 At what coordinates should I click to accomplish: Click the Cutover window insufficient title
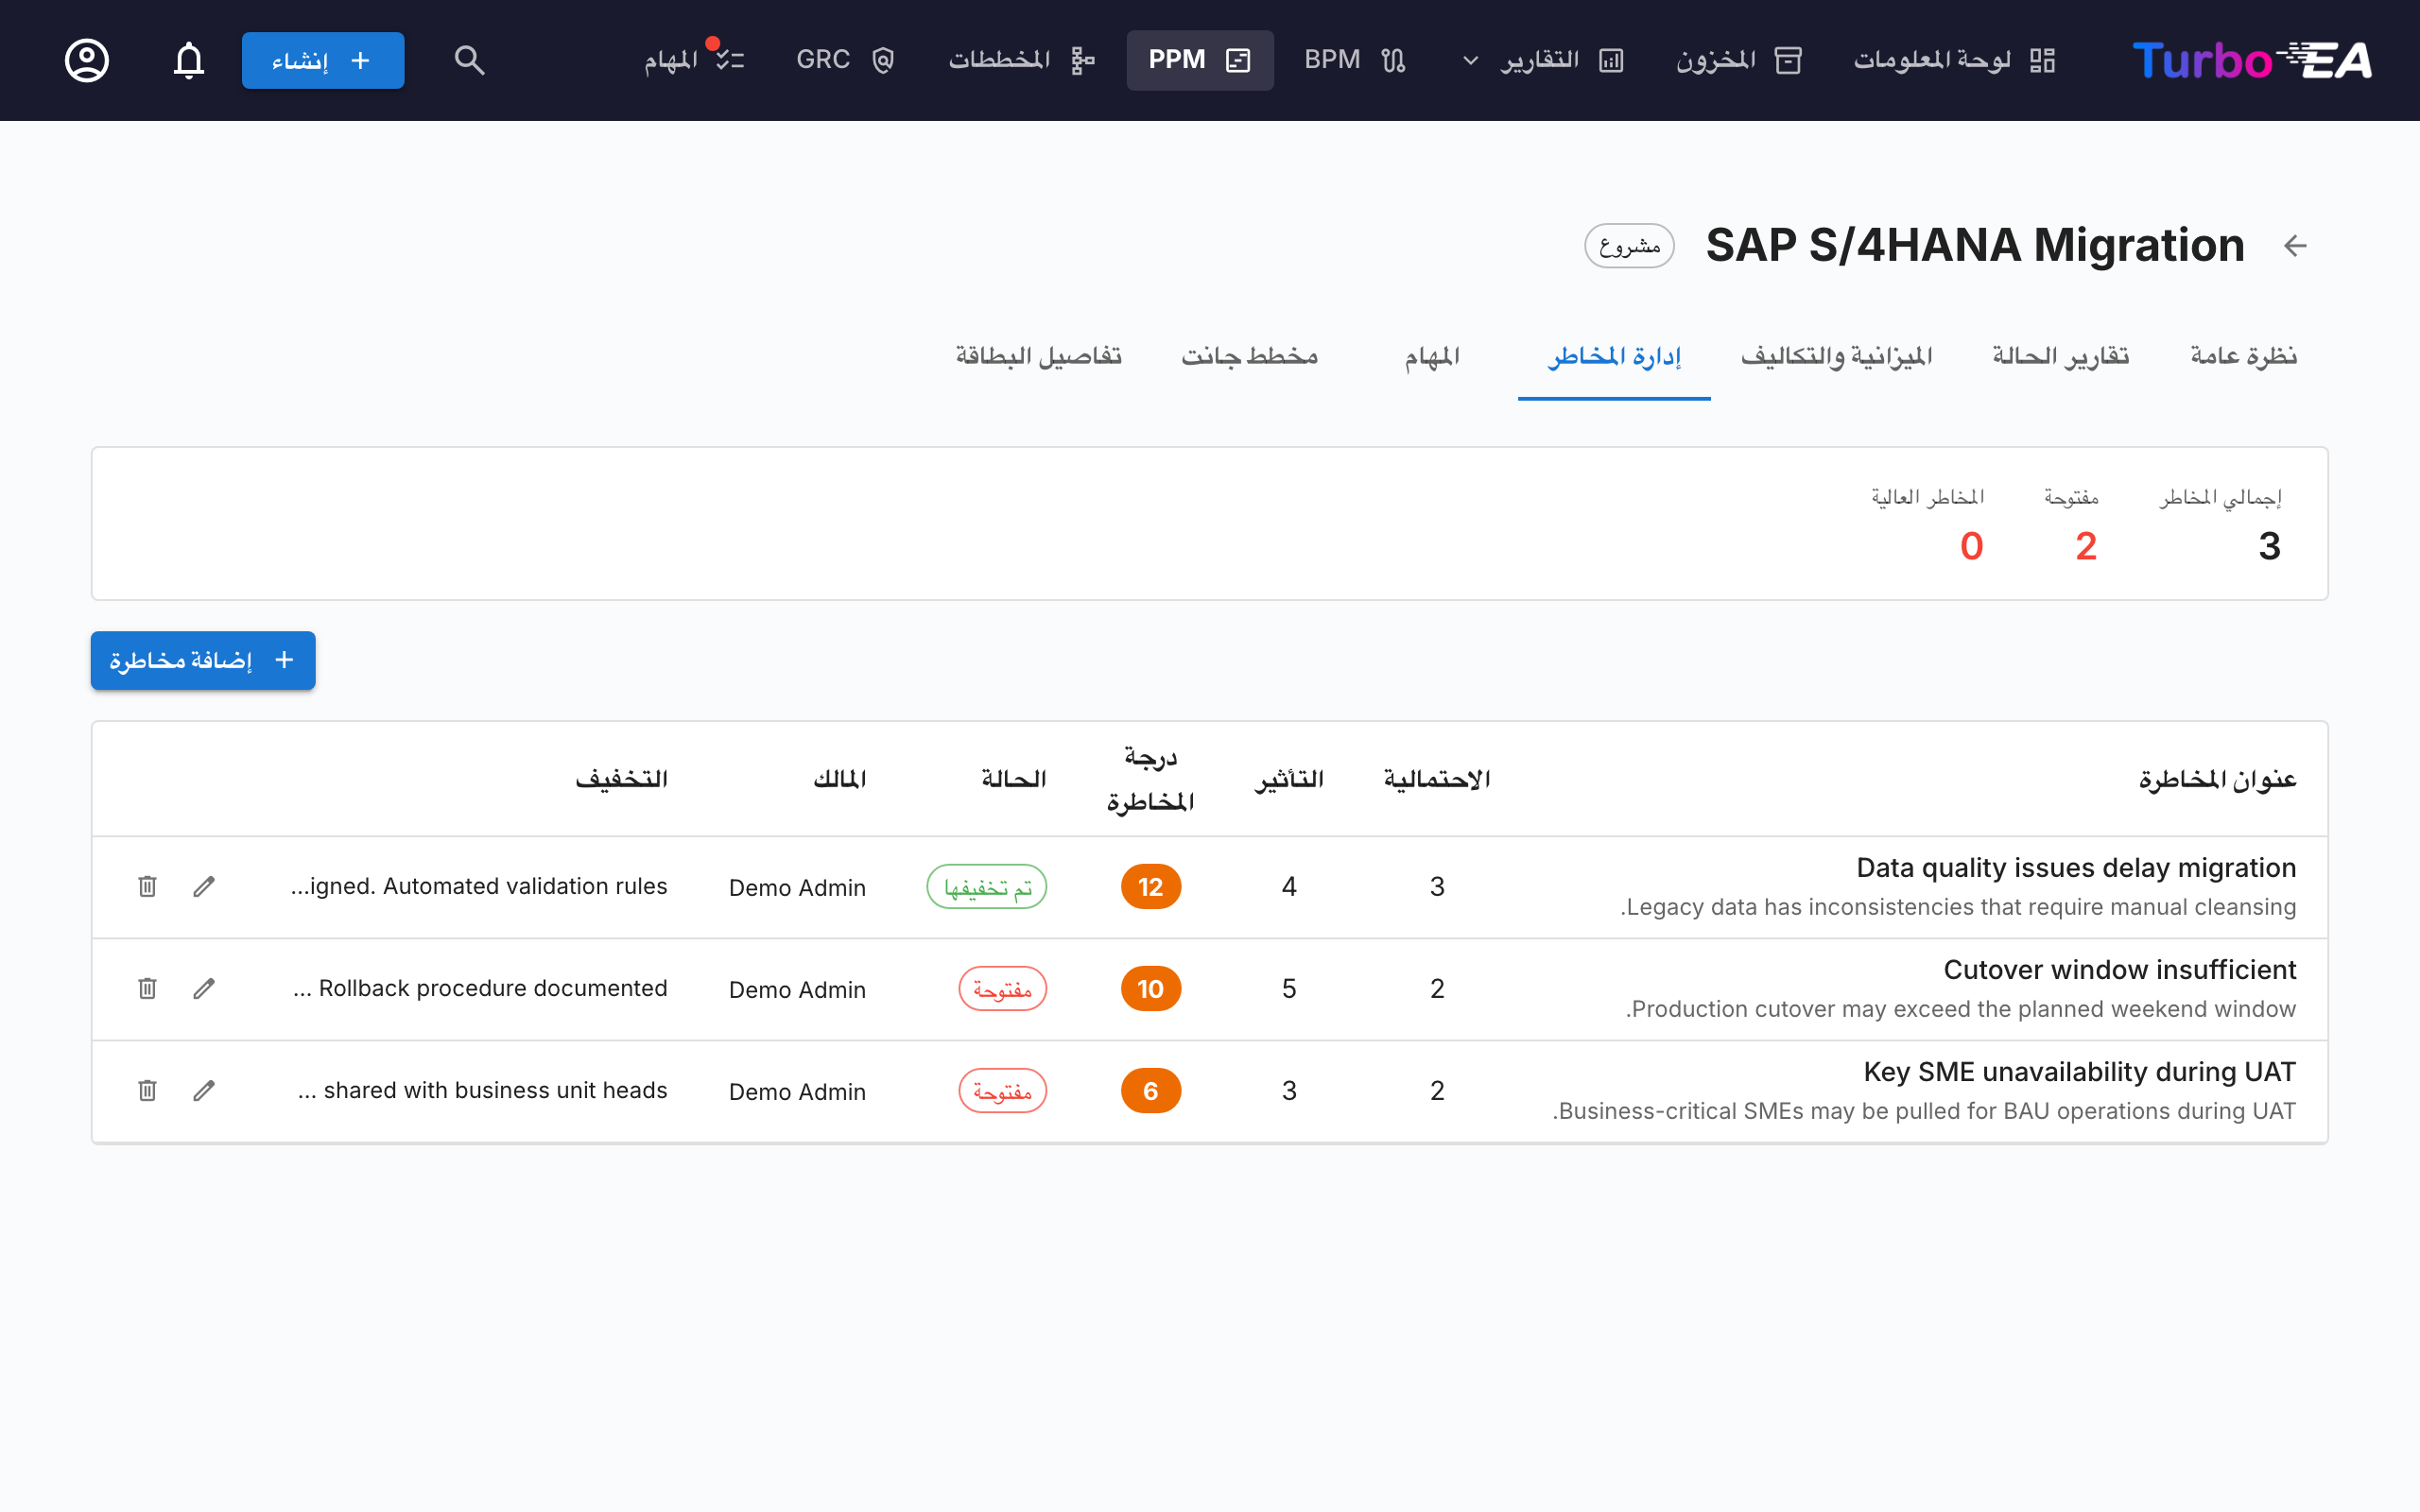(x=2120, y=969)
